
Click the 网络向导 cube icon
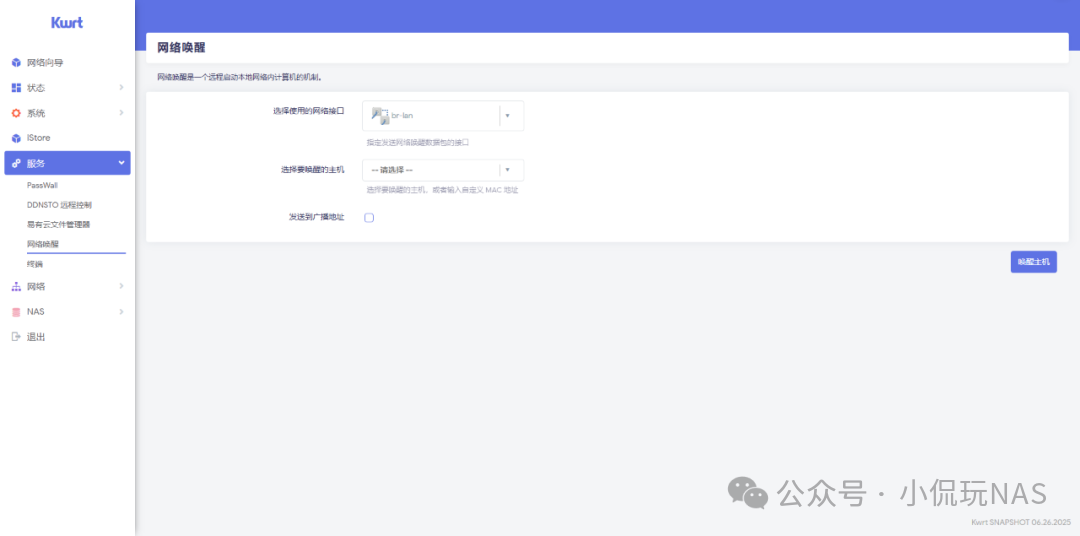(17, 63)
